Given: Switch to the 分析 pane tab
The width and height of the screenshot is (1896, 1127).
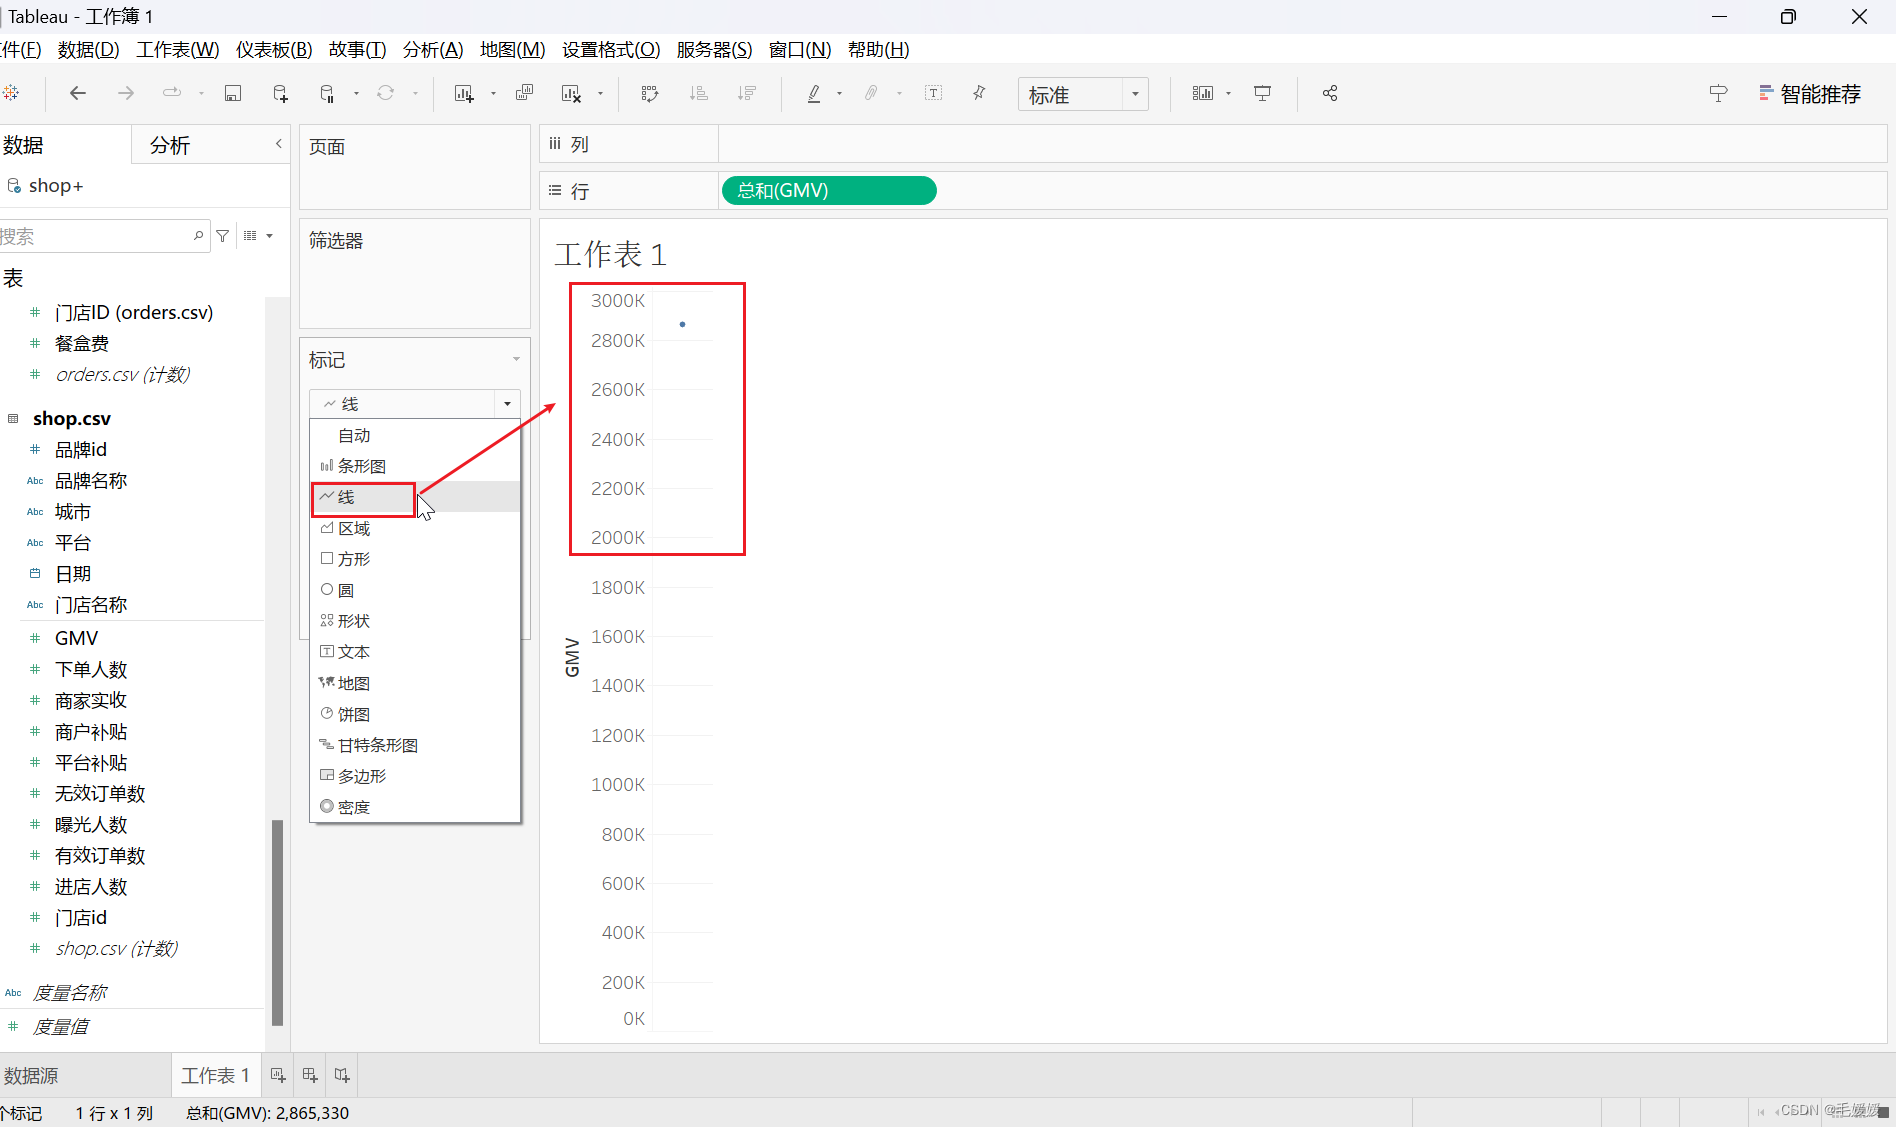Looking at the screenshot, I should 170,145.
